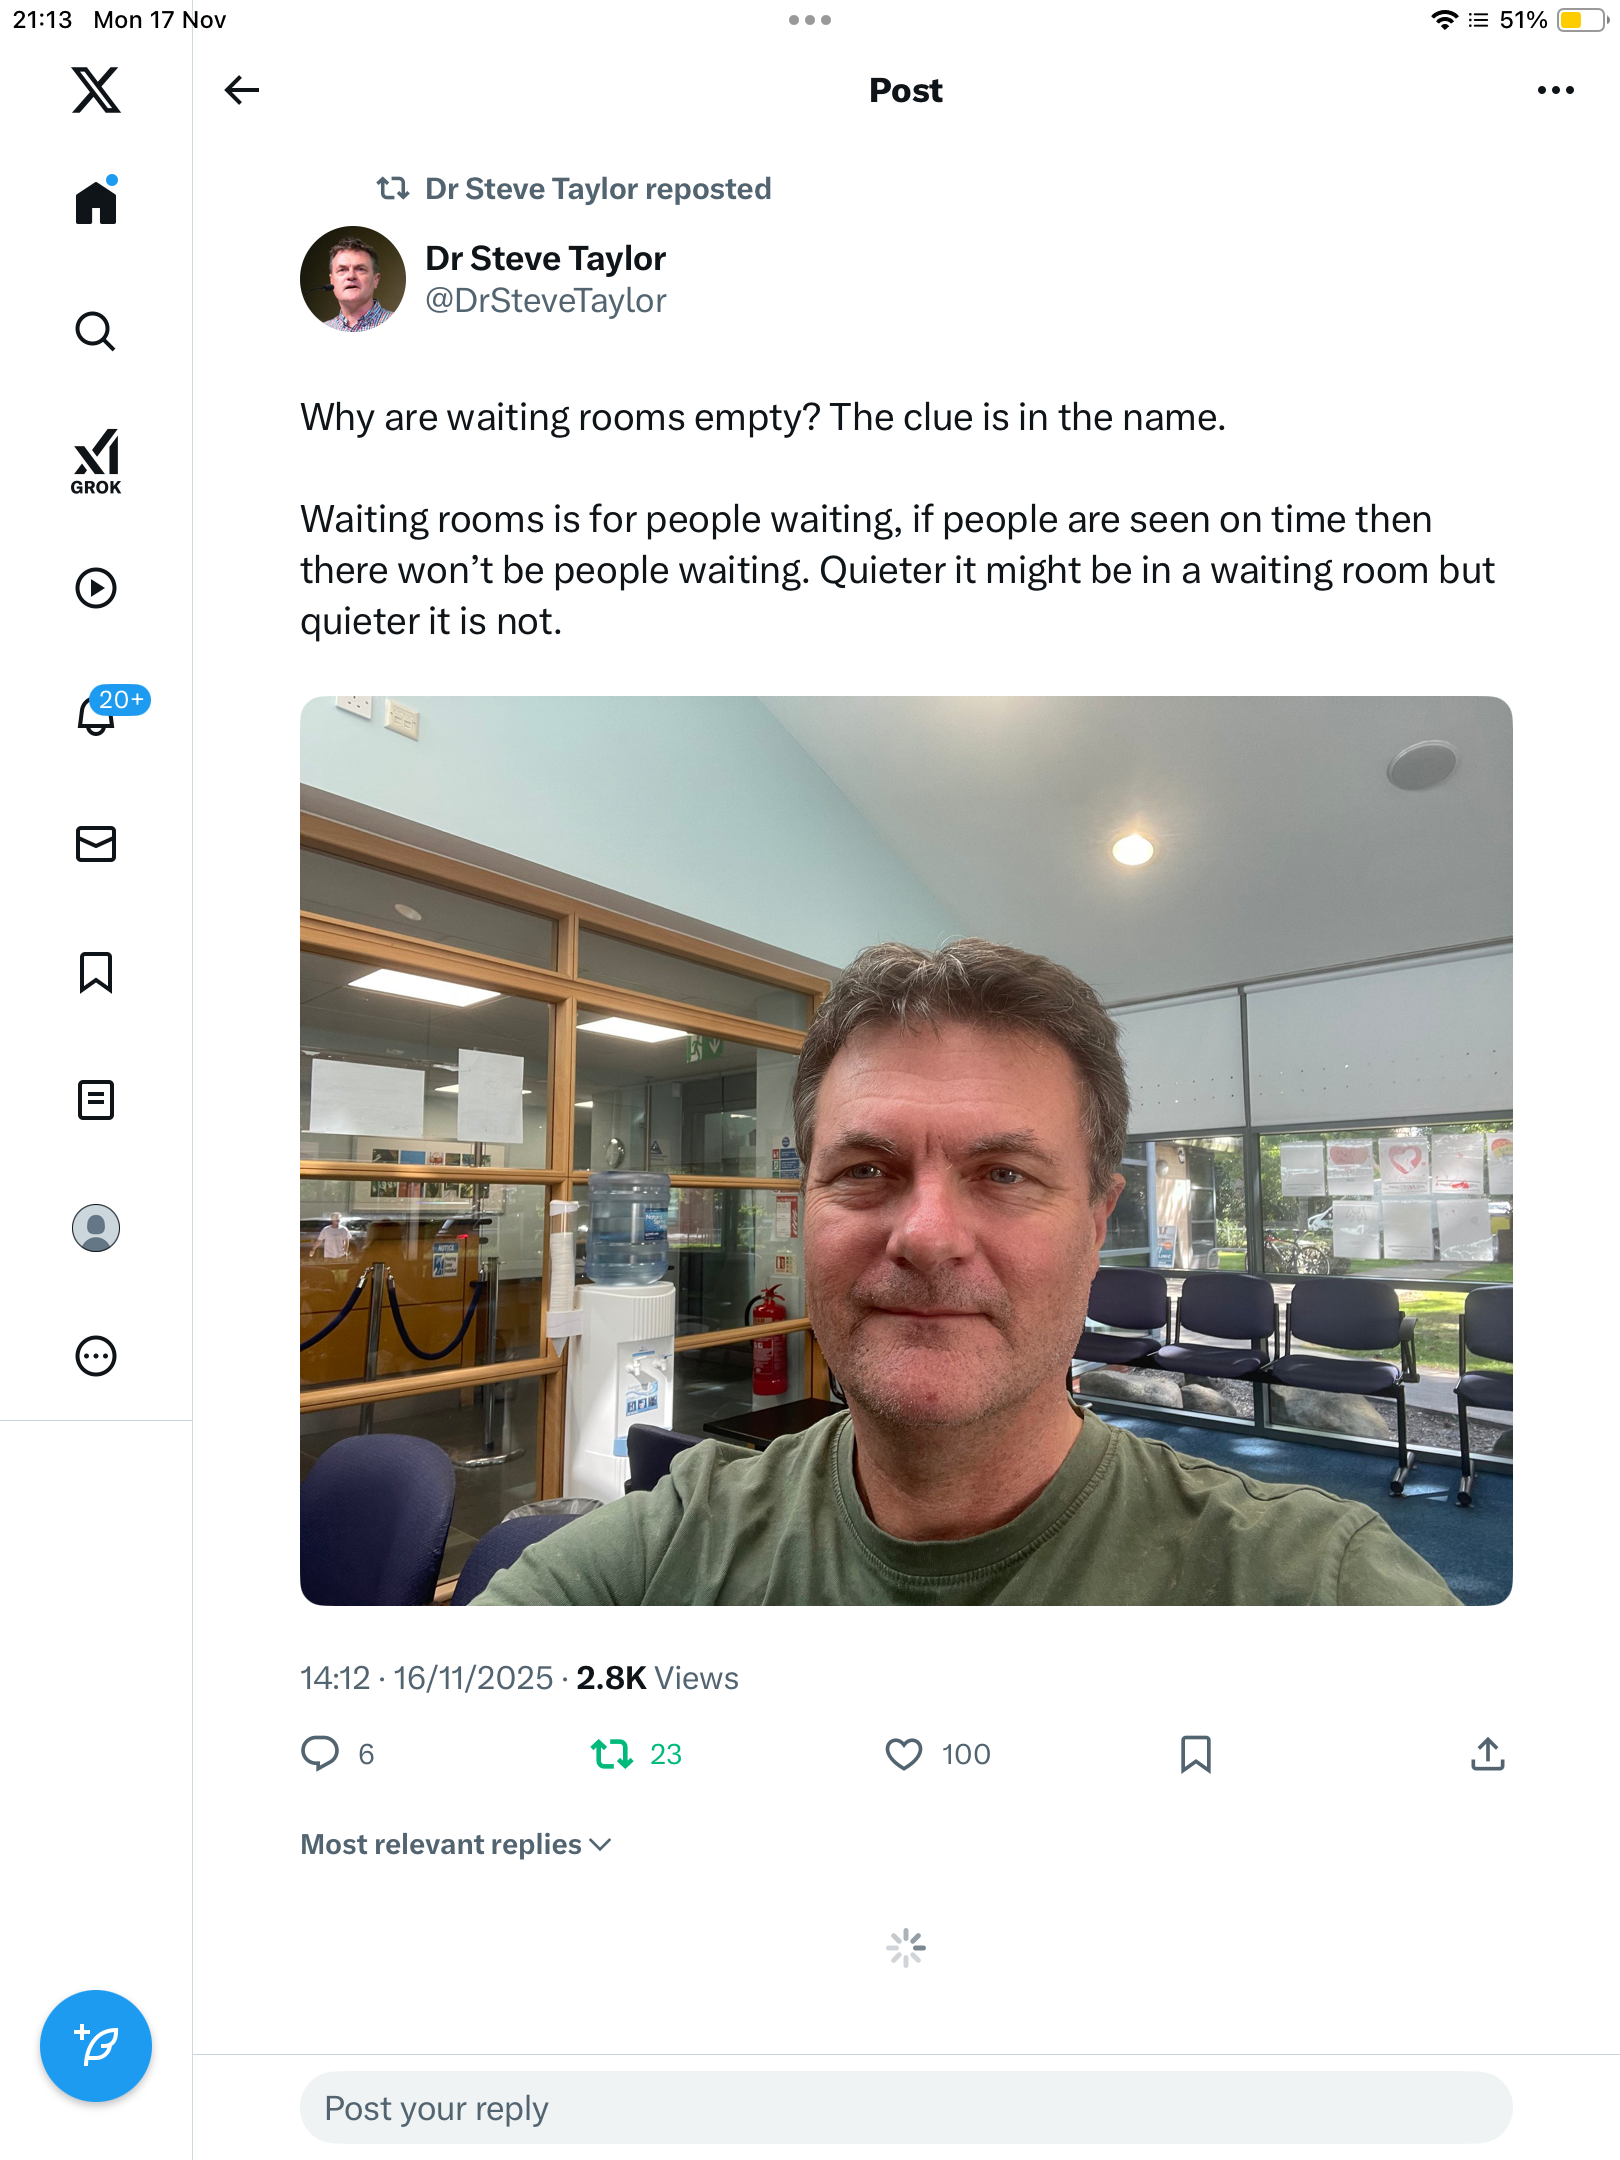
Task: Open the Video play tab icon
Action: (x=96, y=588)
